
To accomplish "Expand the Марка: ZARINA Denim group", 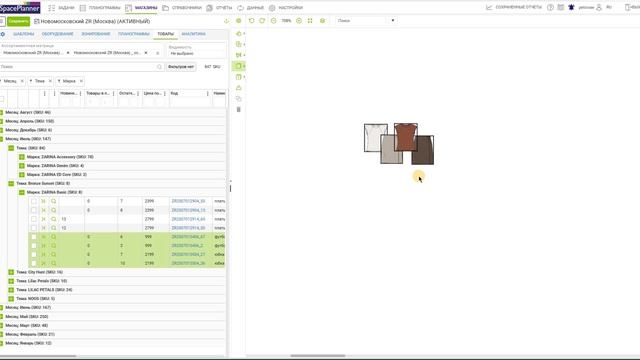I will click(22, 166).
